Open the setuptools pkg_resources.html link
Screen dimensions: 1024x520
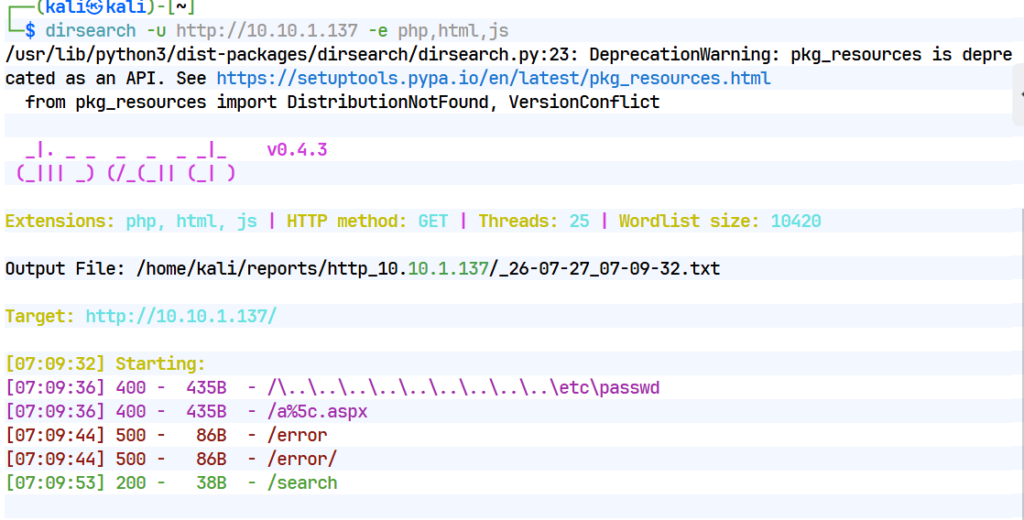pos(494,78)
